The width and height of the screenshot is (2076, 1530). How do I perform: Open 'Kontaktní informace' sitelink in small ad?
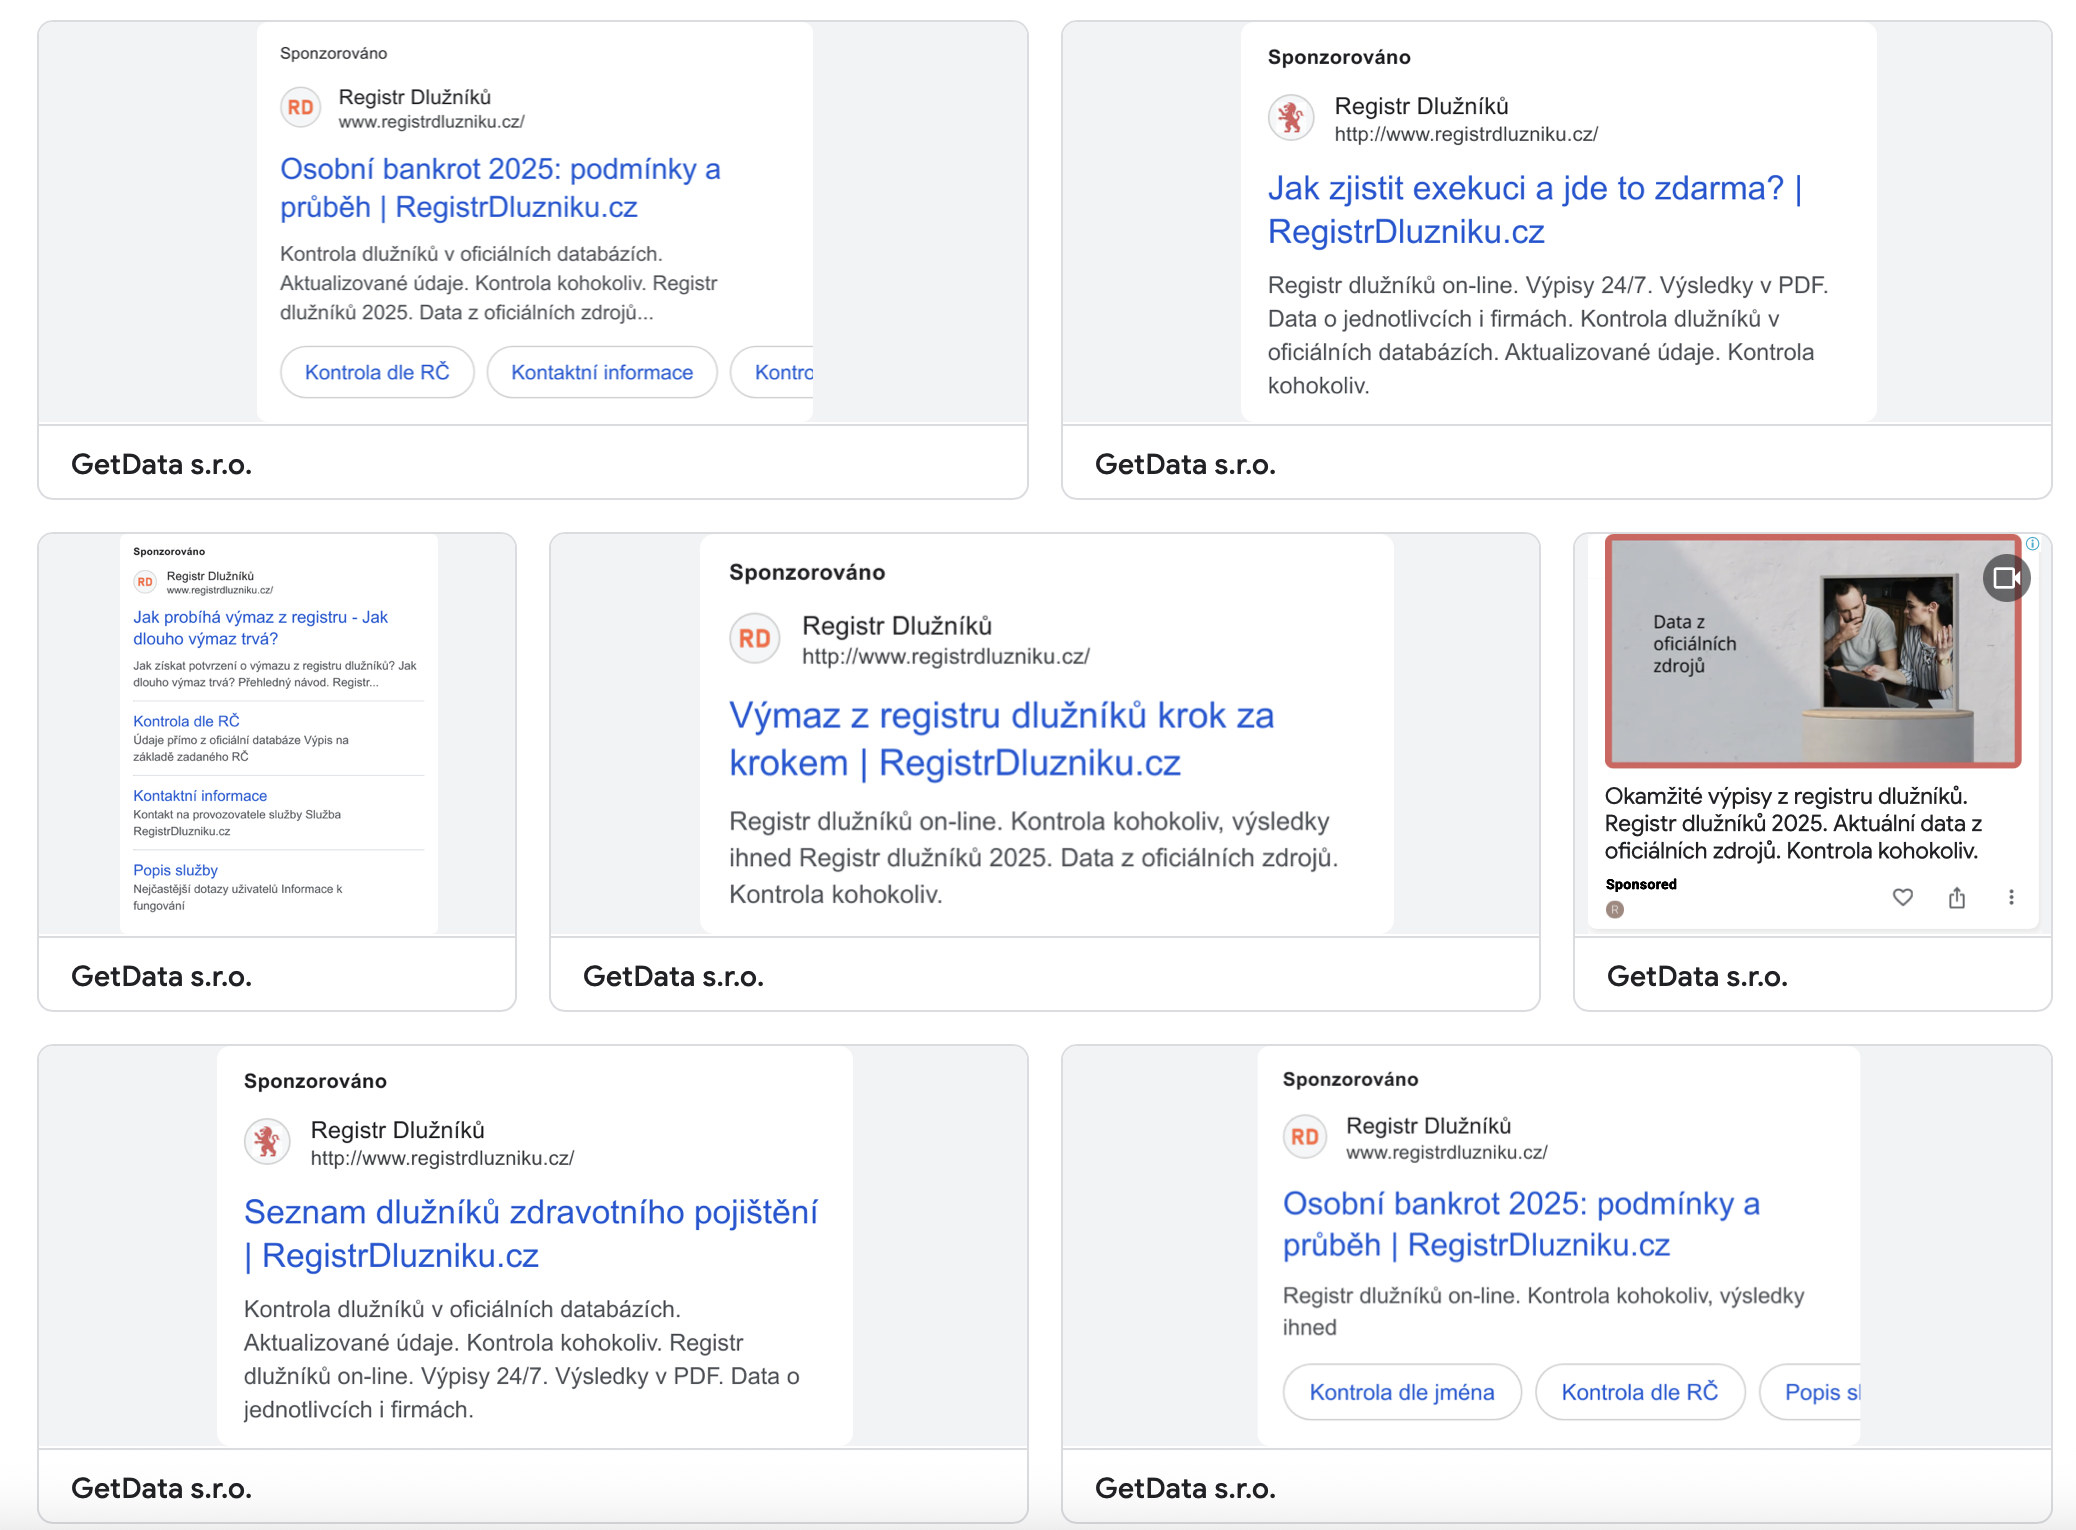200,796
